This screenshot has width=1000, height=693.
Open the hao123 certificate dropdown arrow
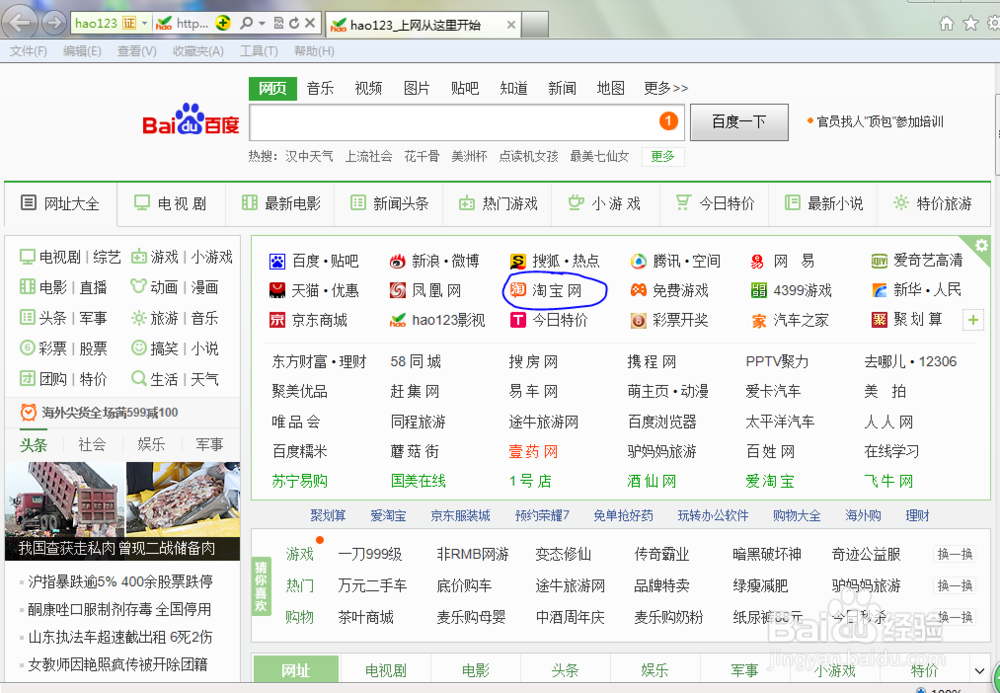145,24
